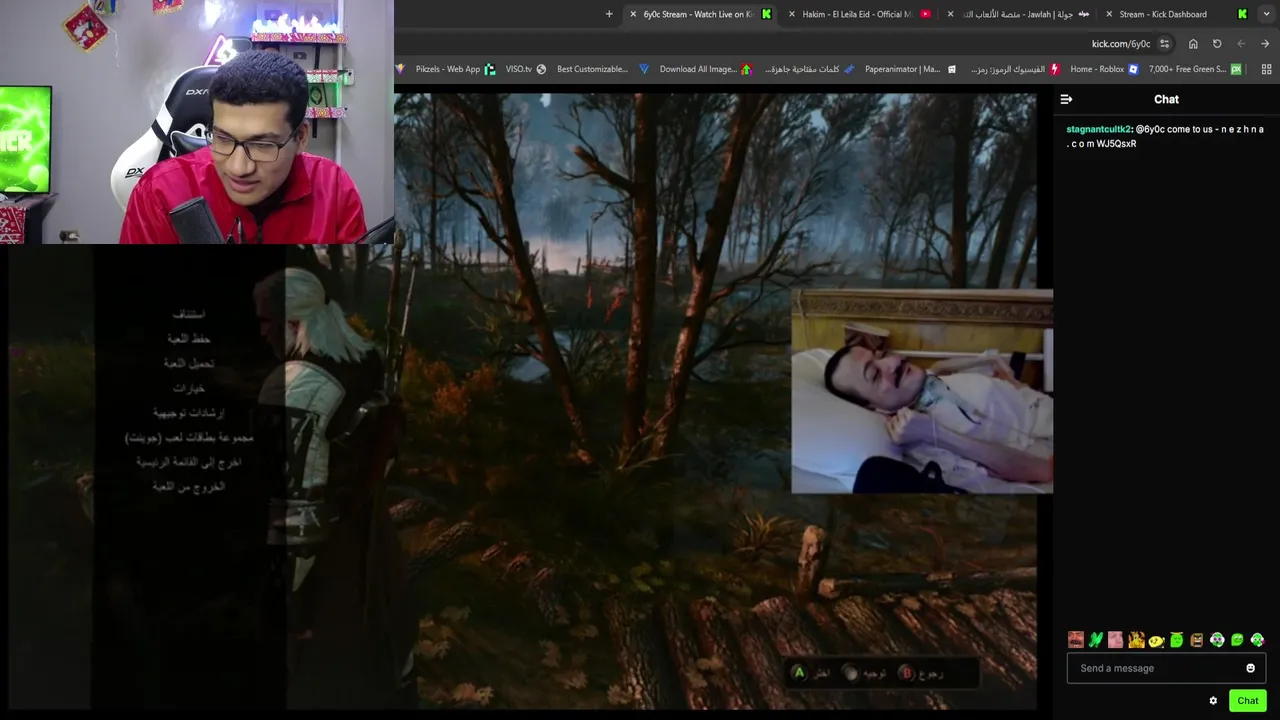Insert the yellow lemon blob emote

[x=1156, y=640]
